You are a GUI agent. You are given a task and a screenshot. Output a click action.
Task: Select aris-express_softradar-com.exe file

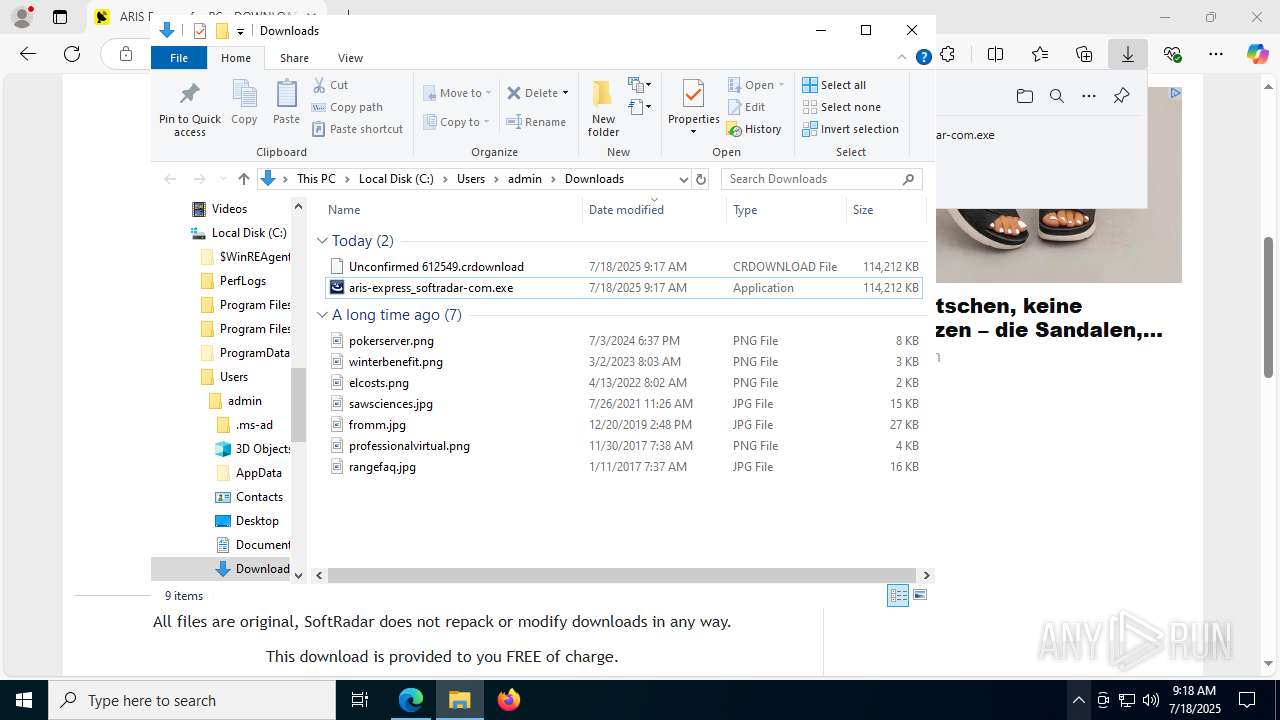(624, 288)
